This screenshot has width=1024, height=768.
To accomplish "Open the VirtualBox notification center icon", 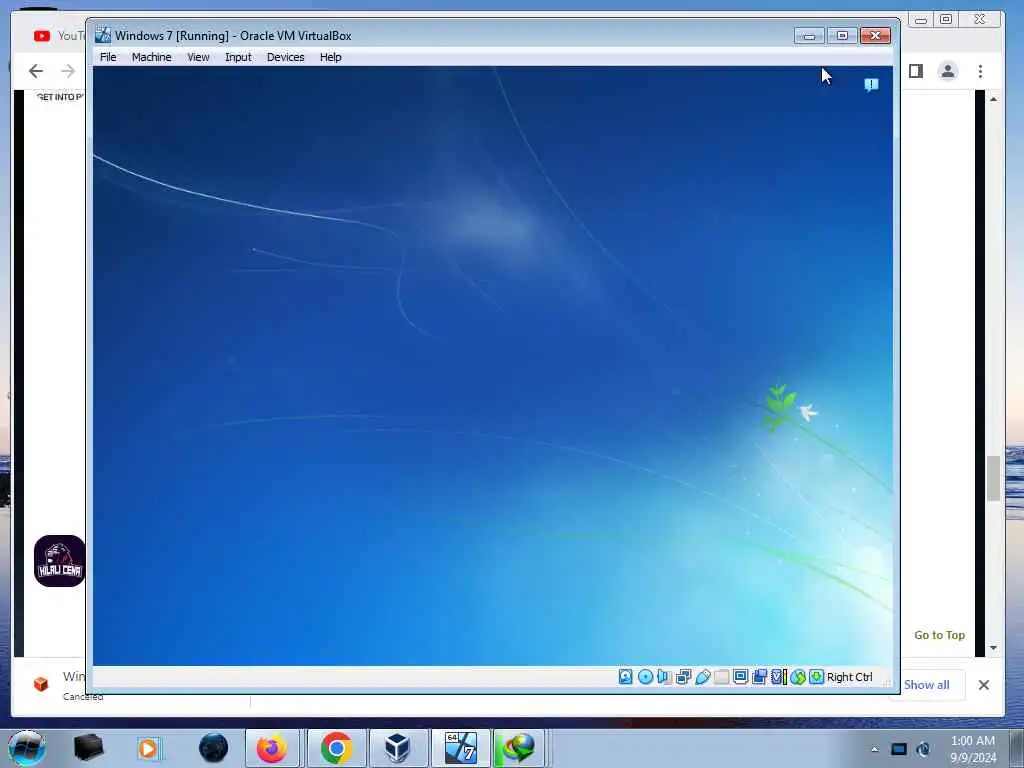I will point(871,85).
